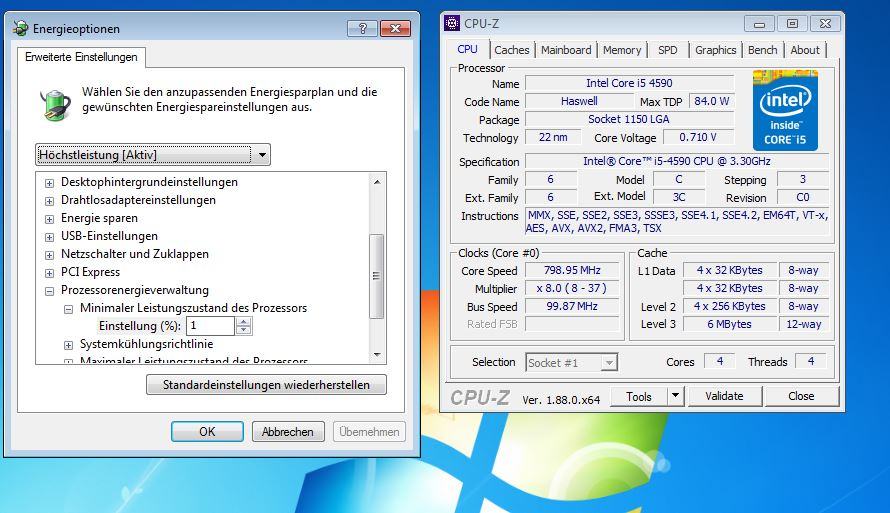Select the Systemkühlungsrichtlinie tree label

pyautogui.click(x=146, y=344)
